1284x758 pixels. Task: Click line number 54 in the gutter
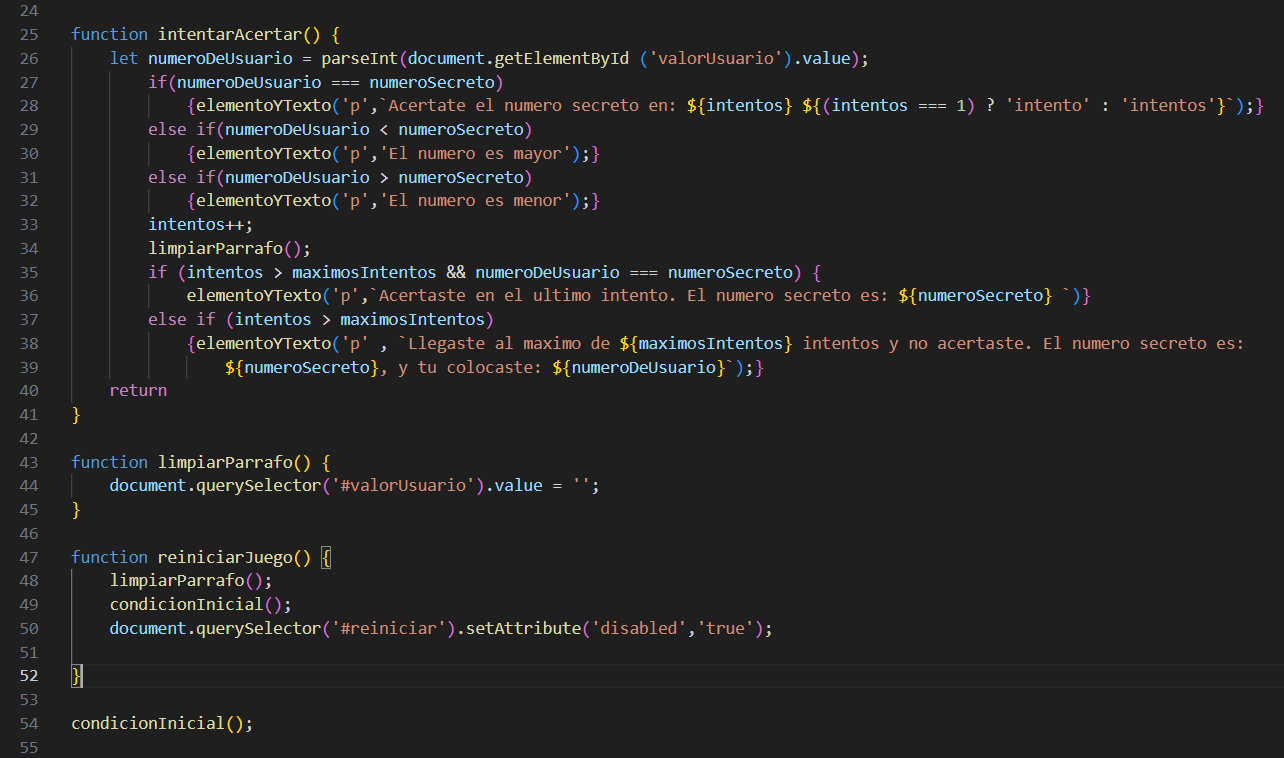pyautogui.click(x=28, y=723)
